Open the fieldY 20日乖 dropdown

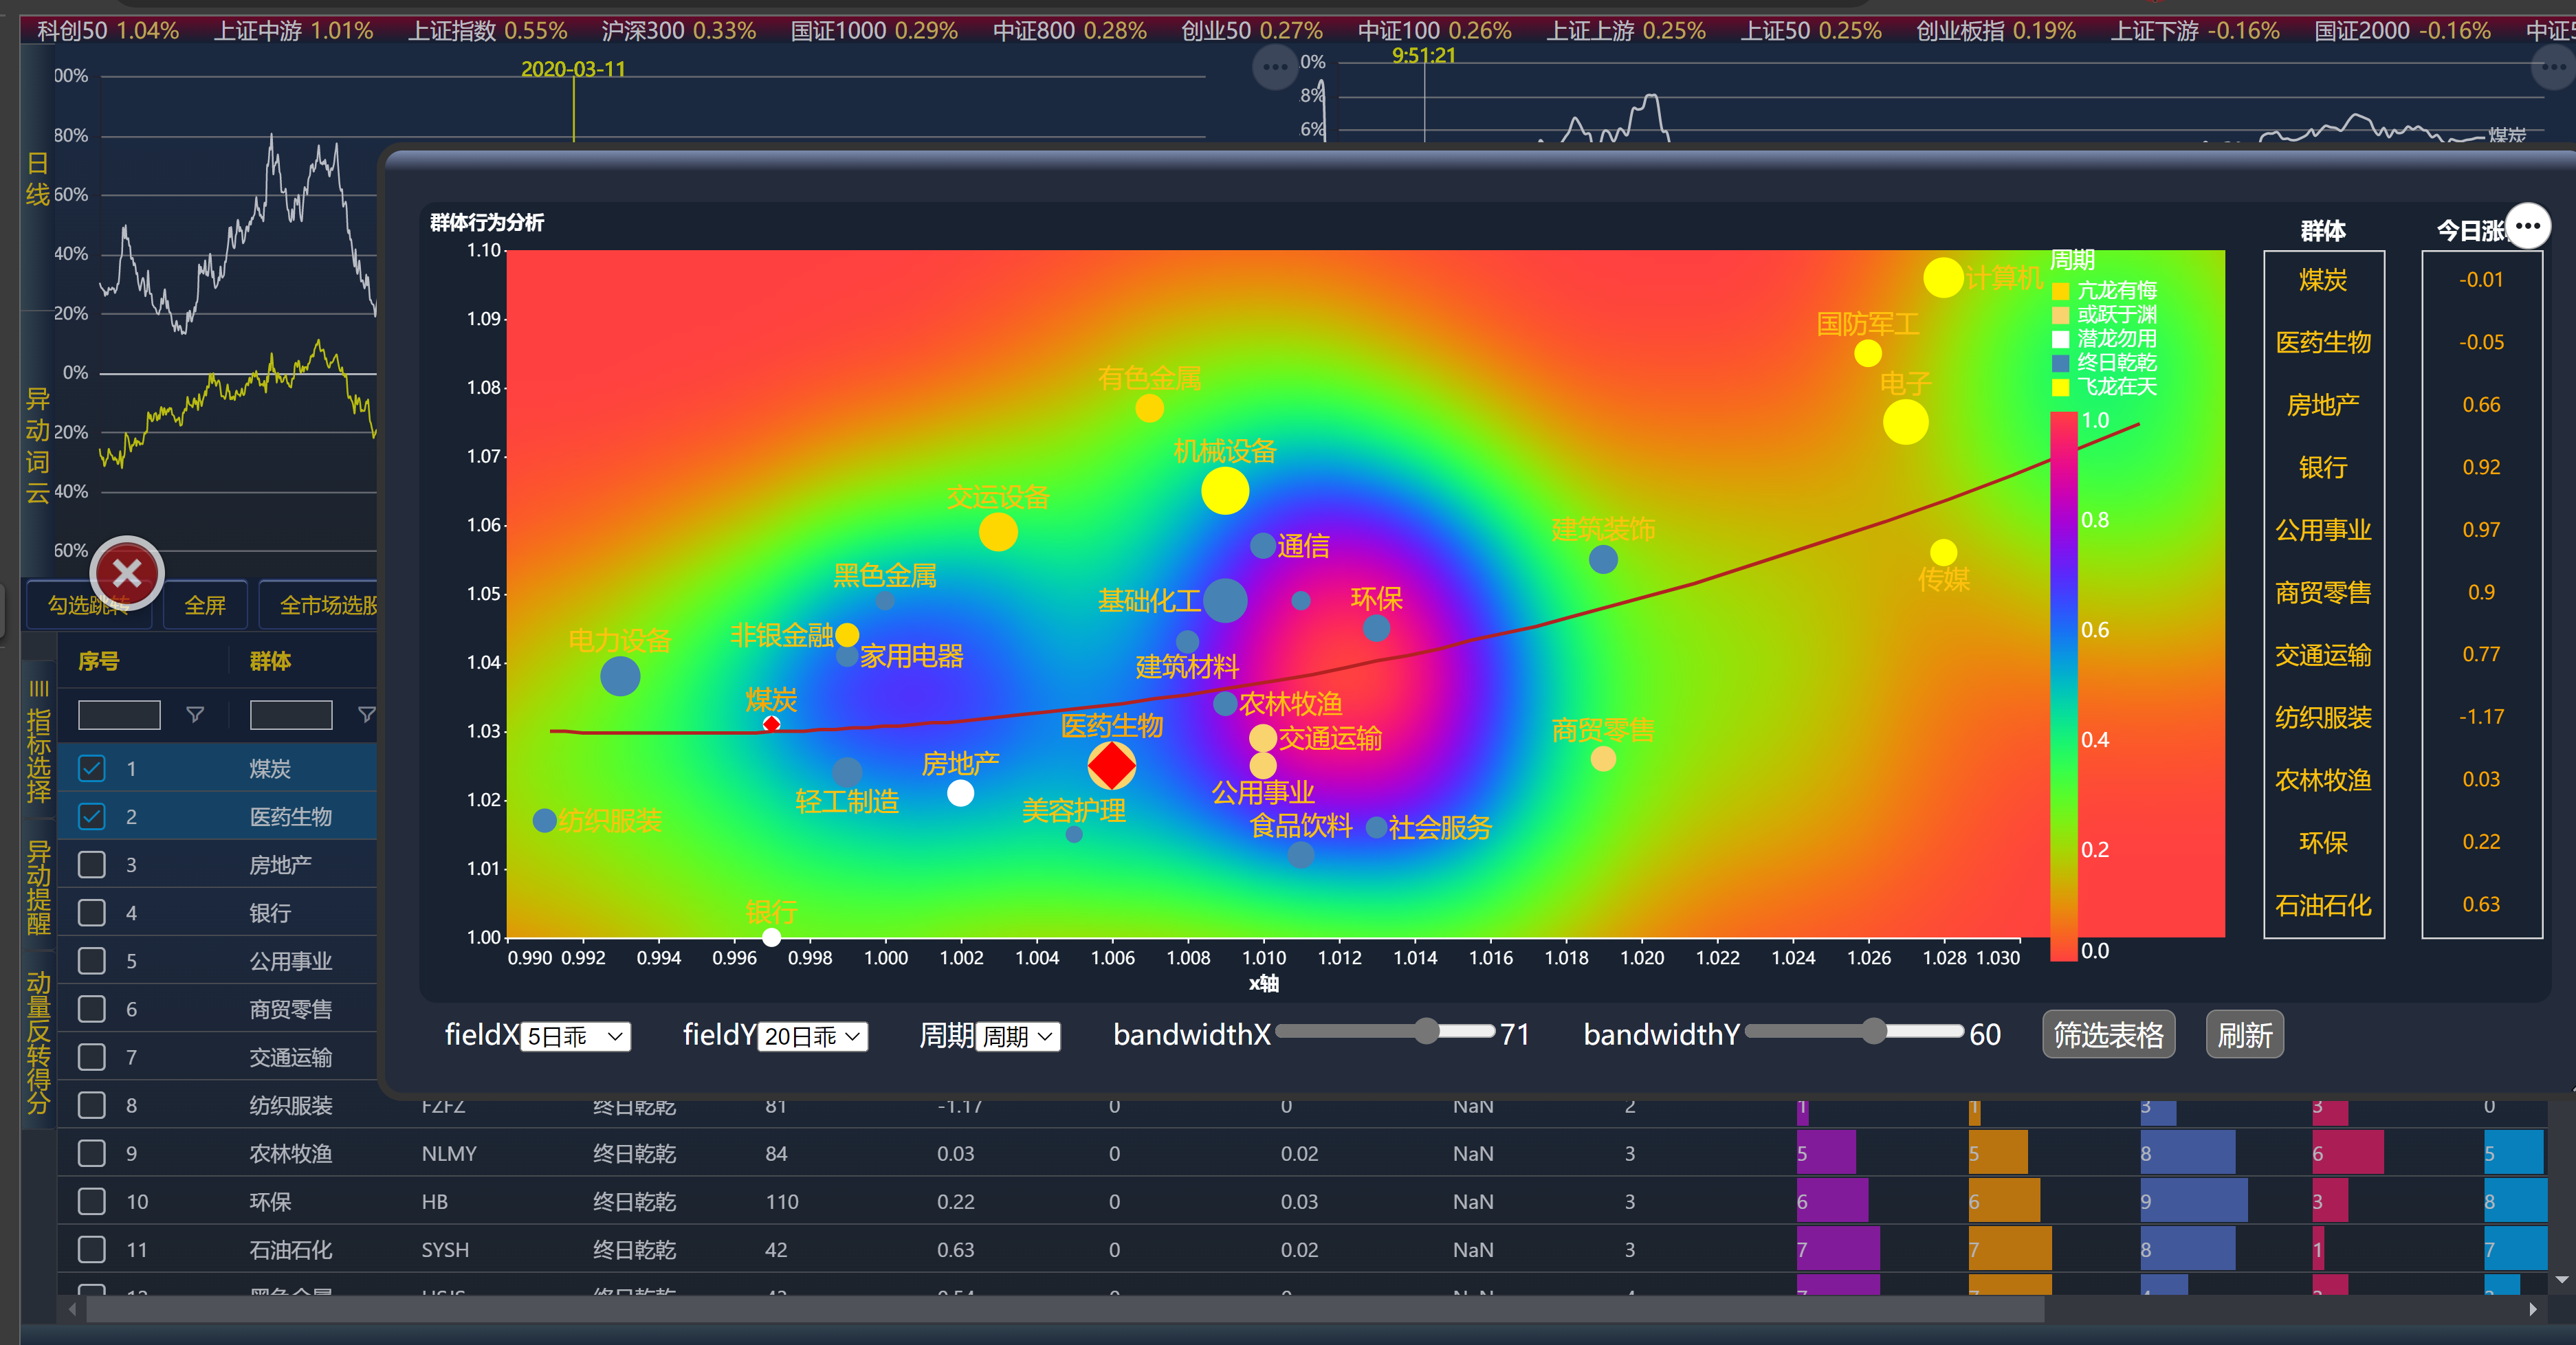click(812, 1036)
